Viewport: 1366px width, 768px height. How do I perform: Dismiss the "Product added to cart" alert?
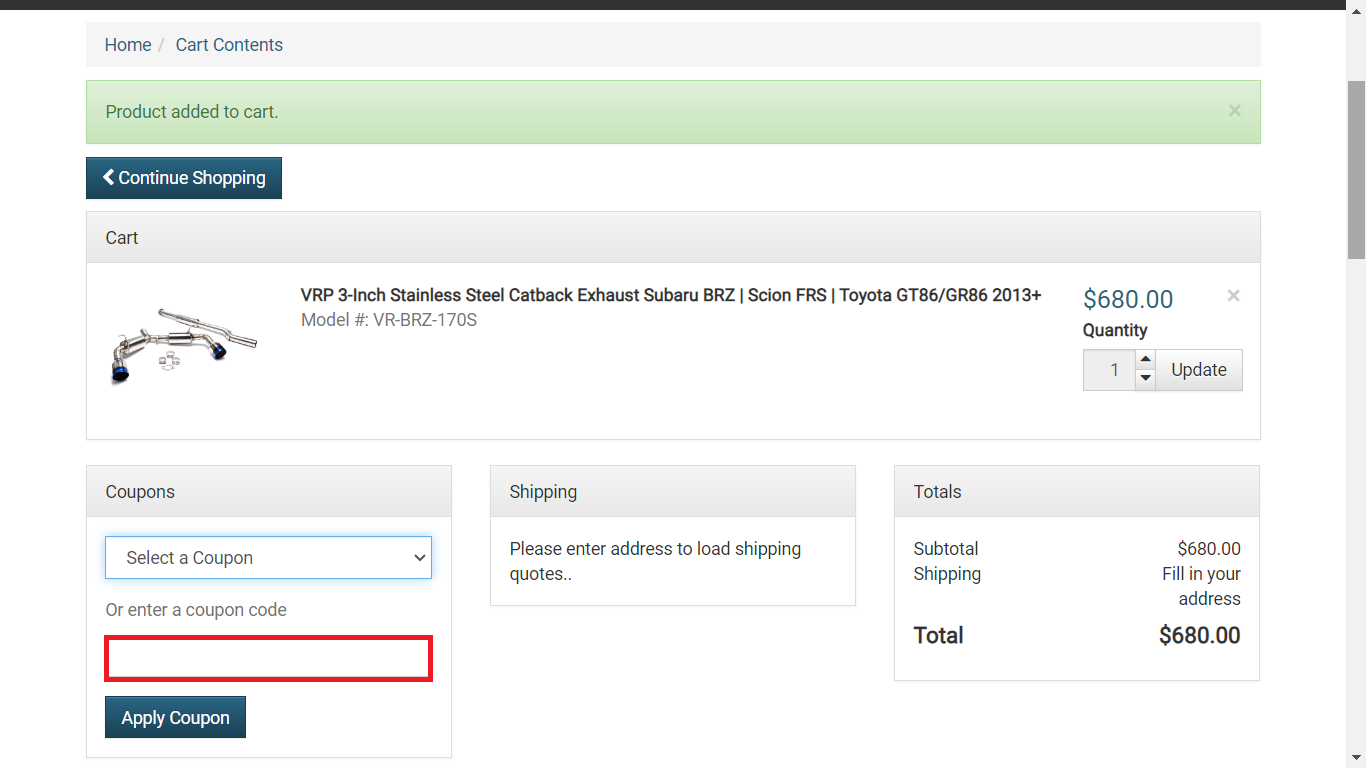coord(1235,111)
